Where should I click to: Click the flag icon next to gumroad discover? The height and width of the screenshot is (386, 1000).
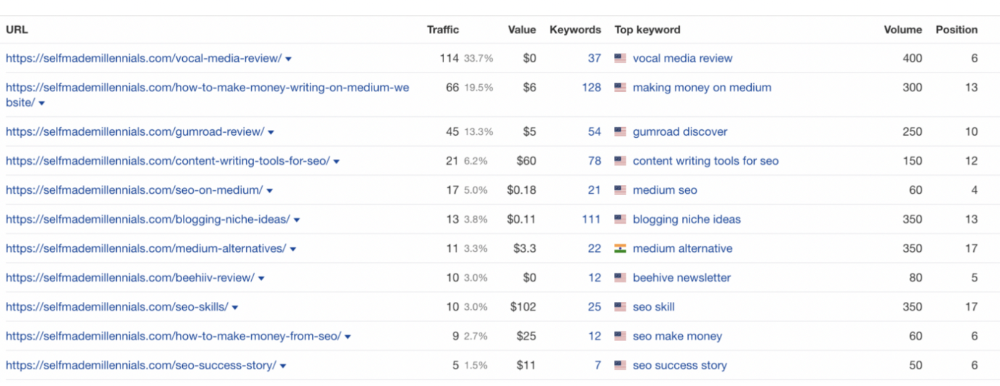[x=620, y=131]
